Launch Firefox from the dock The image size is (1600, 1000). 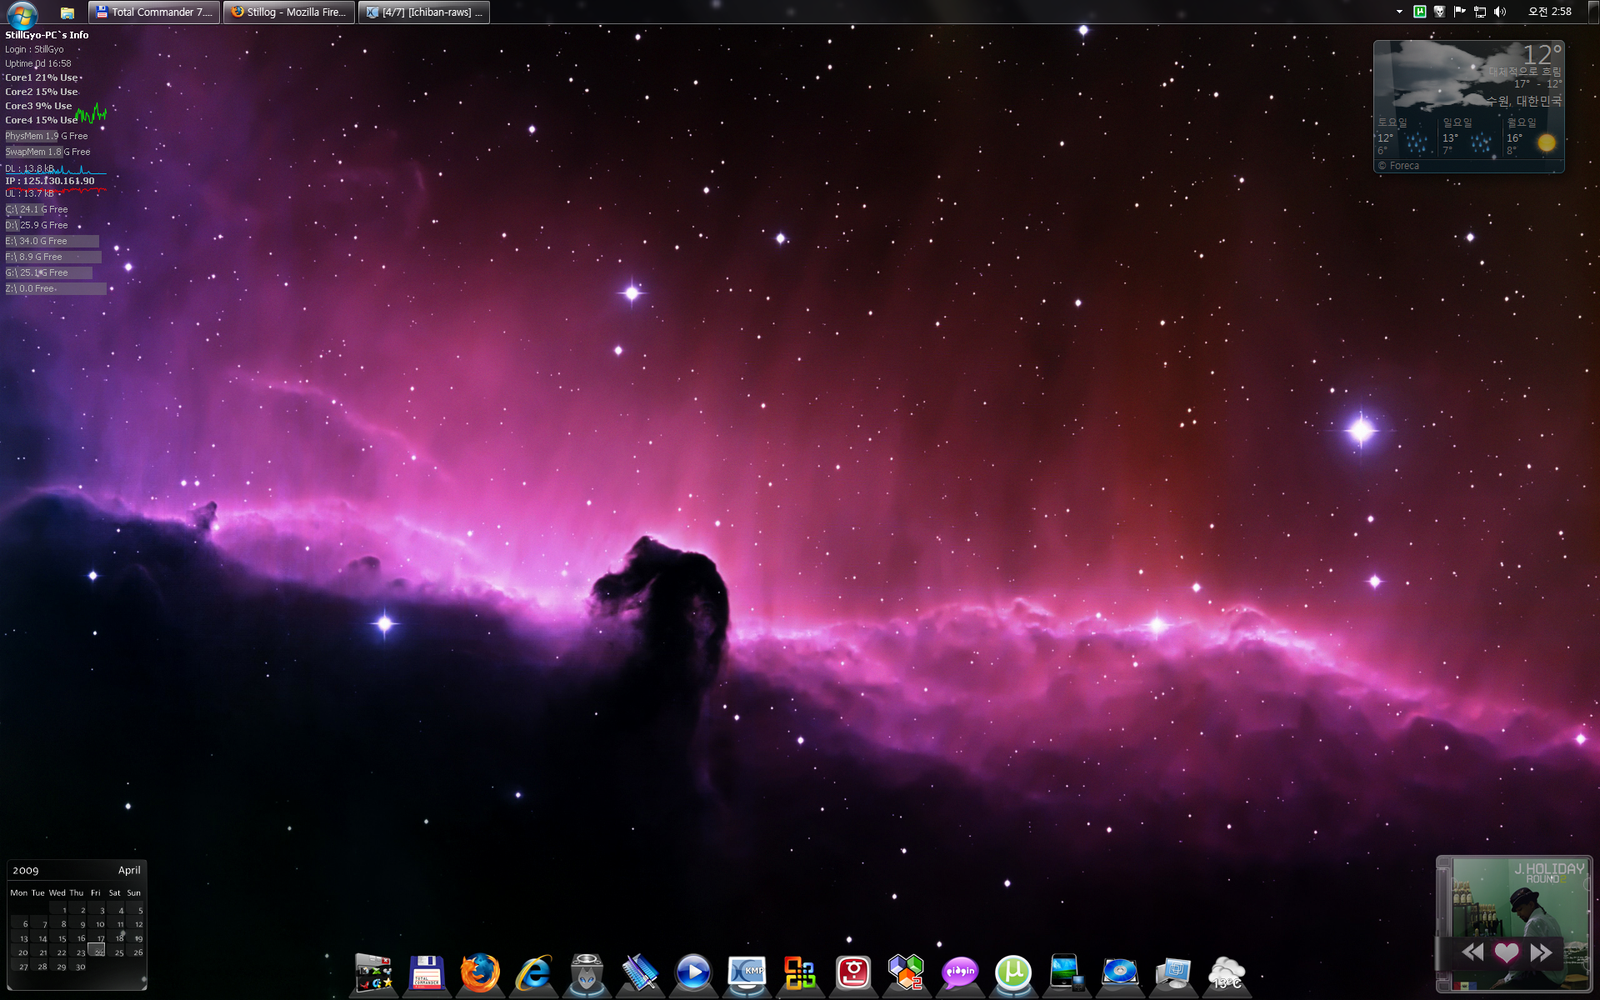point(480,972)
